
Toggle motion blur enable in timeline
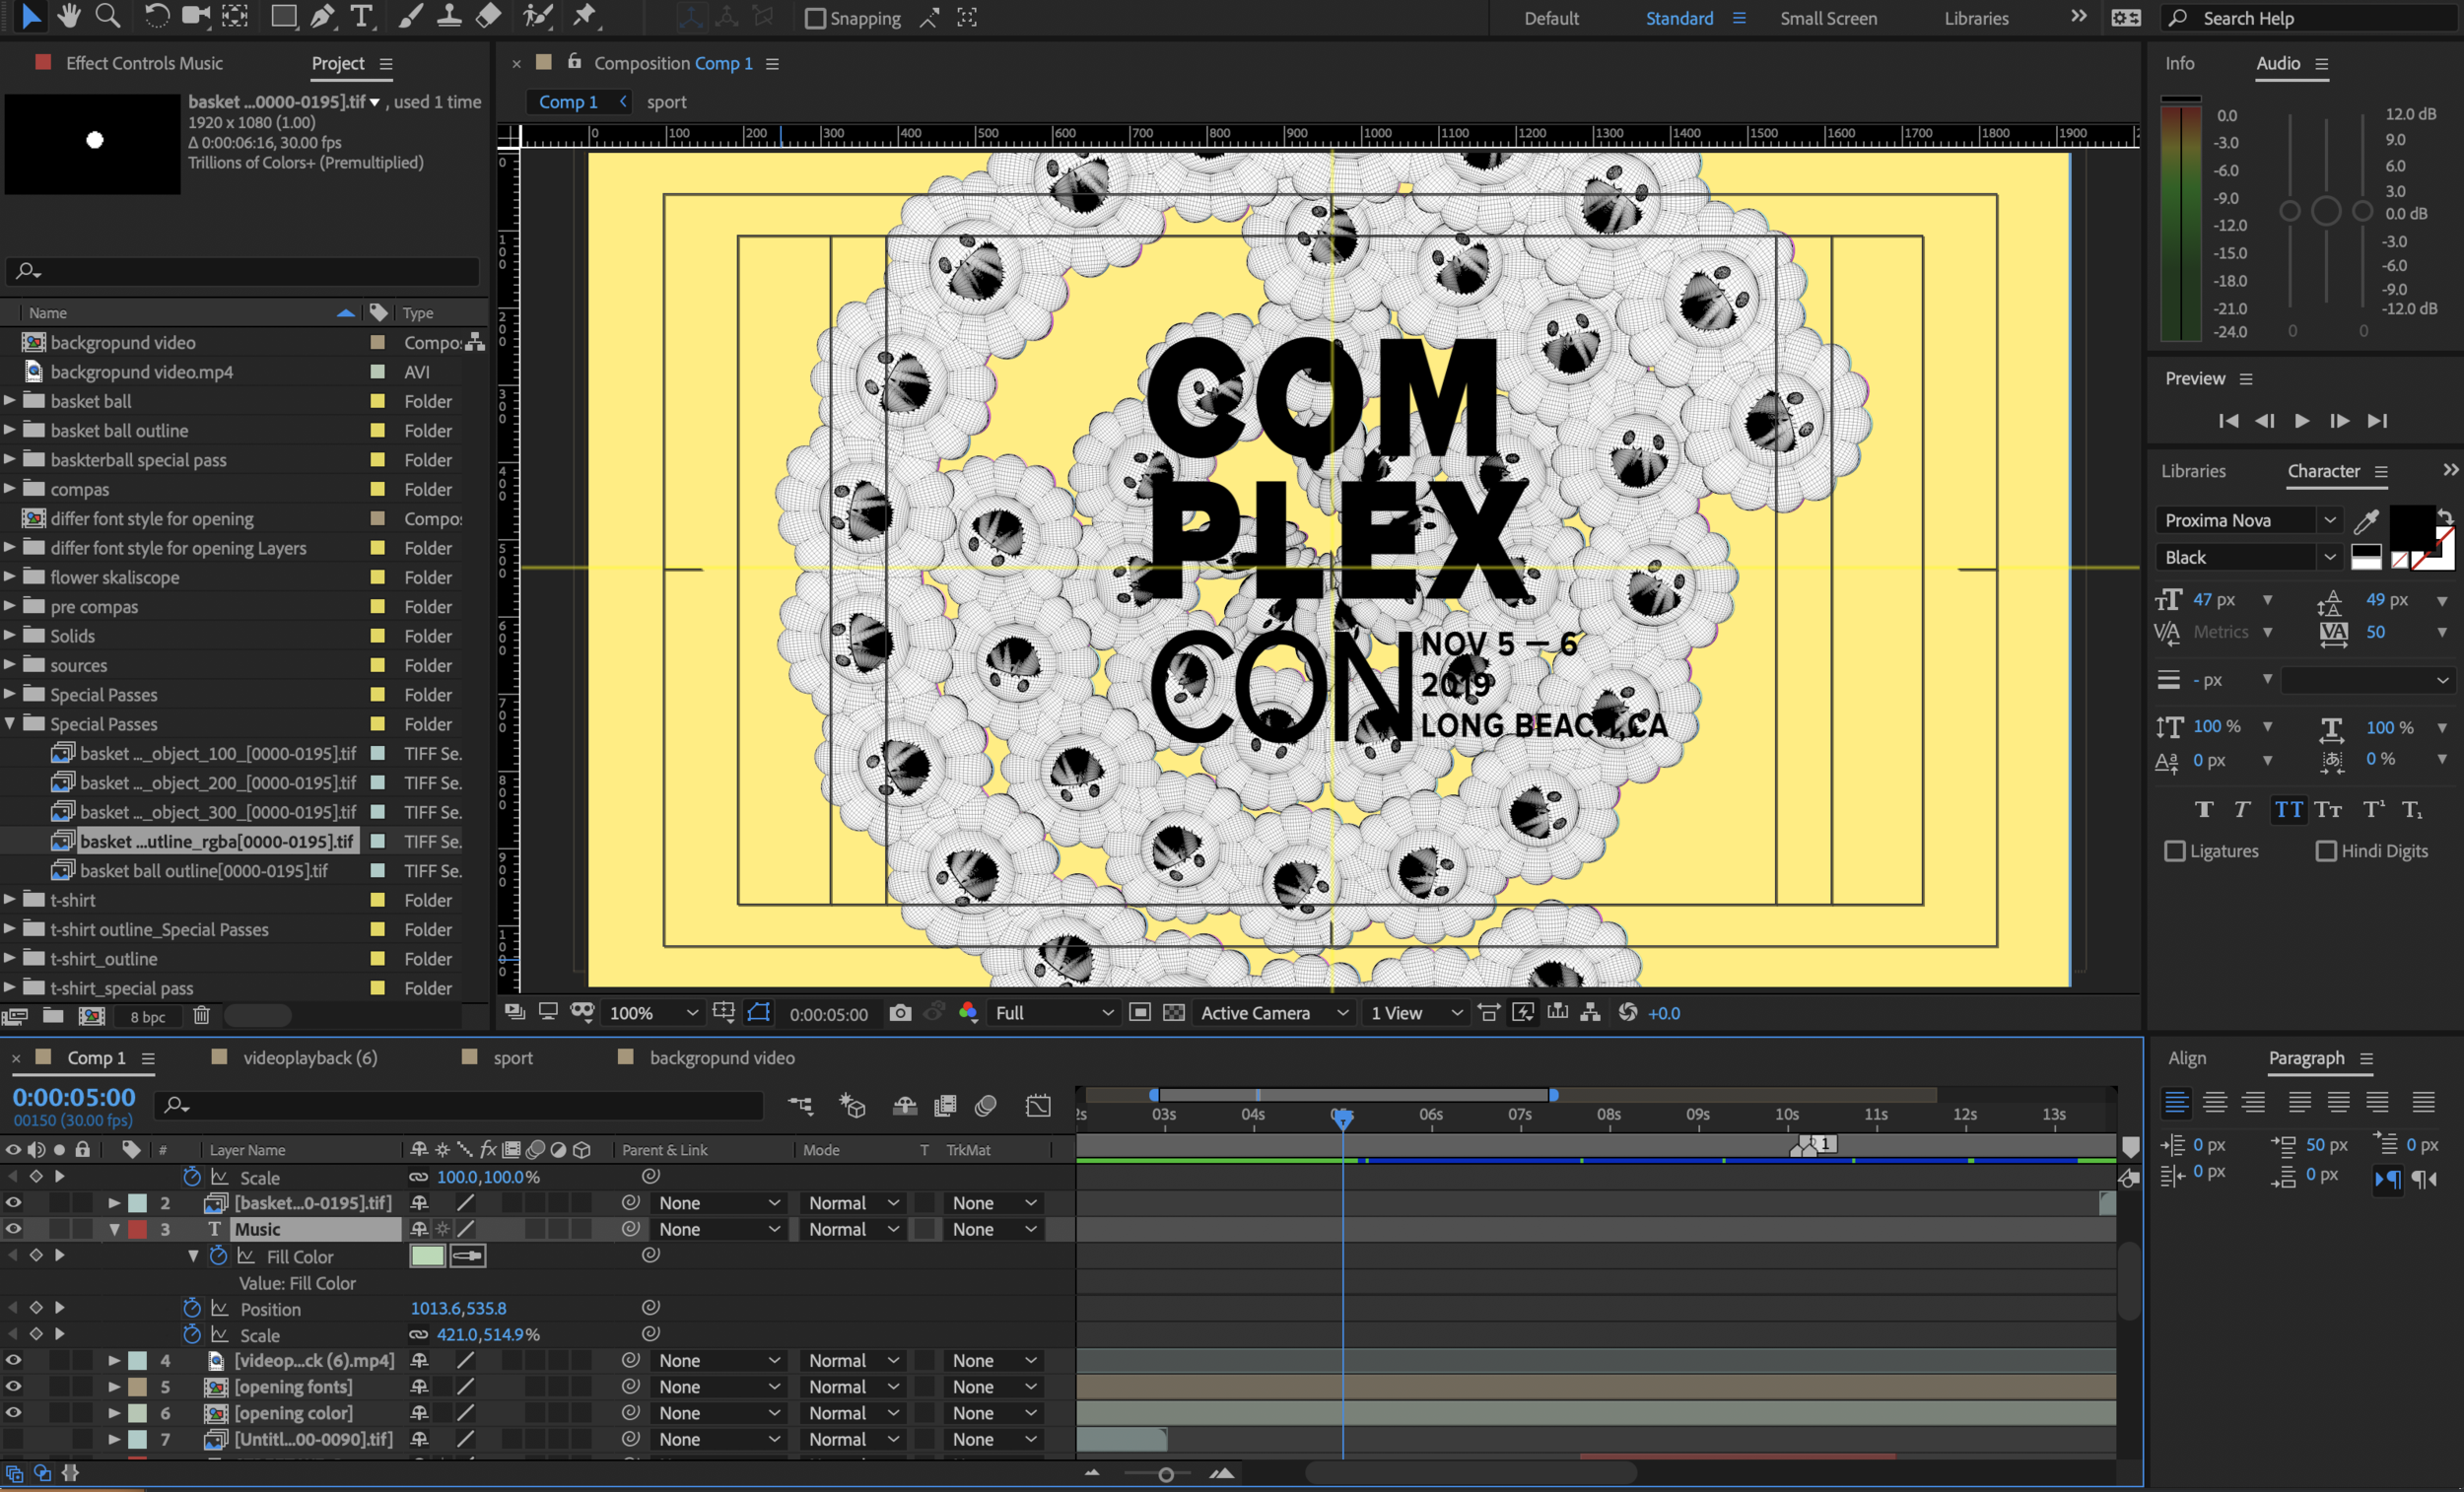986,1106
